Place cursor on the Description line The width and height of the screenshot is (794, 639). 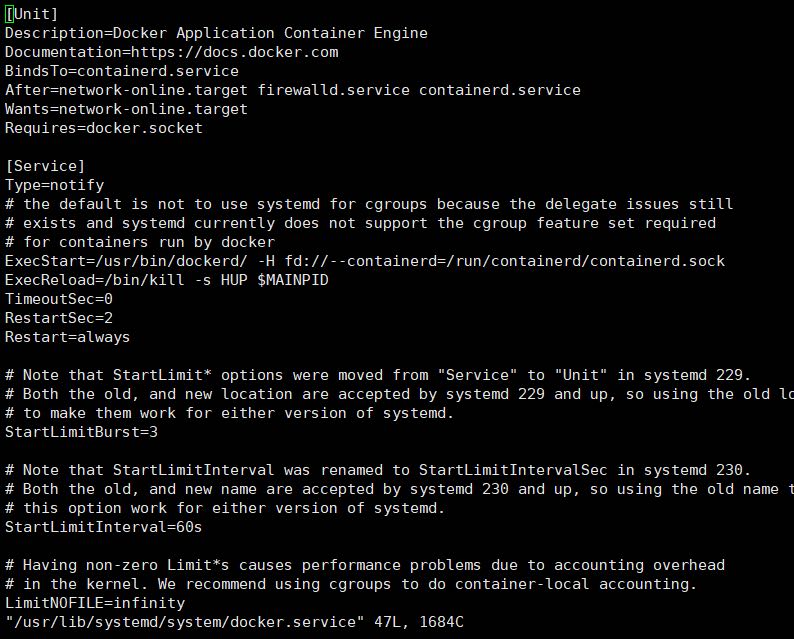pyautogui.click(x=216, y=33)
